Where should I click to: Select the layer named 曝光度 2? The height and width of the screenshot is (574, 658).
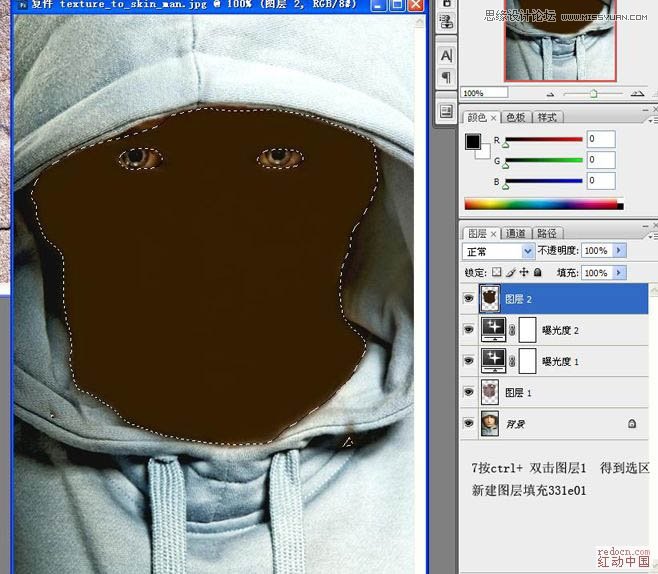560,330
